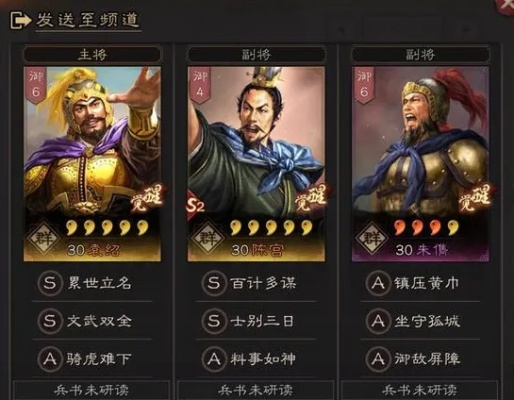Tap the S-rank icon beside 文武双全
Screen dimensions: 514x400
tap(50, 321)
